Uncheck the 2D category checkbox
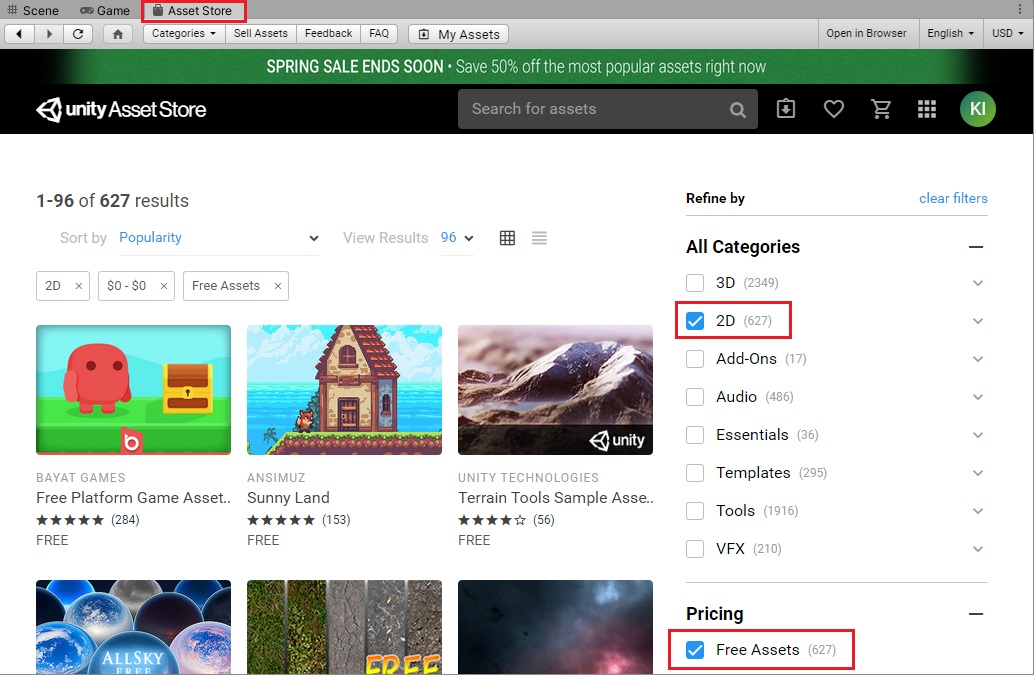 tap(695, 321)
